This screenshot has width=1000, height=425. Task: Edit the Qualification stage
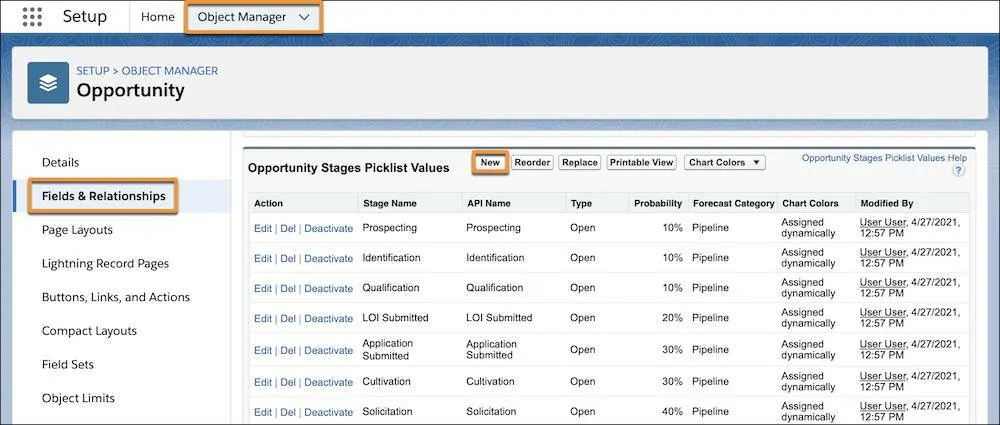(x=263, y=288)
